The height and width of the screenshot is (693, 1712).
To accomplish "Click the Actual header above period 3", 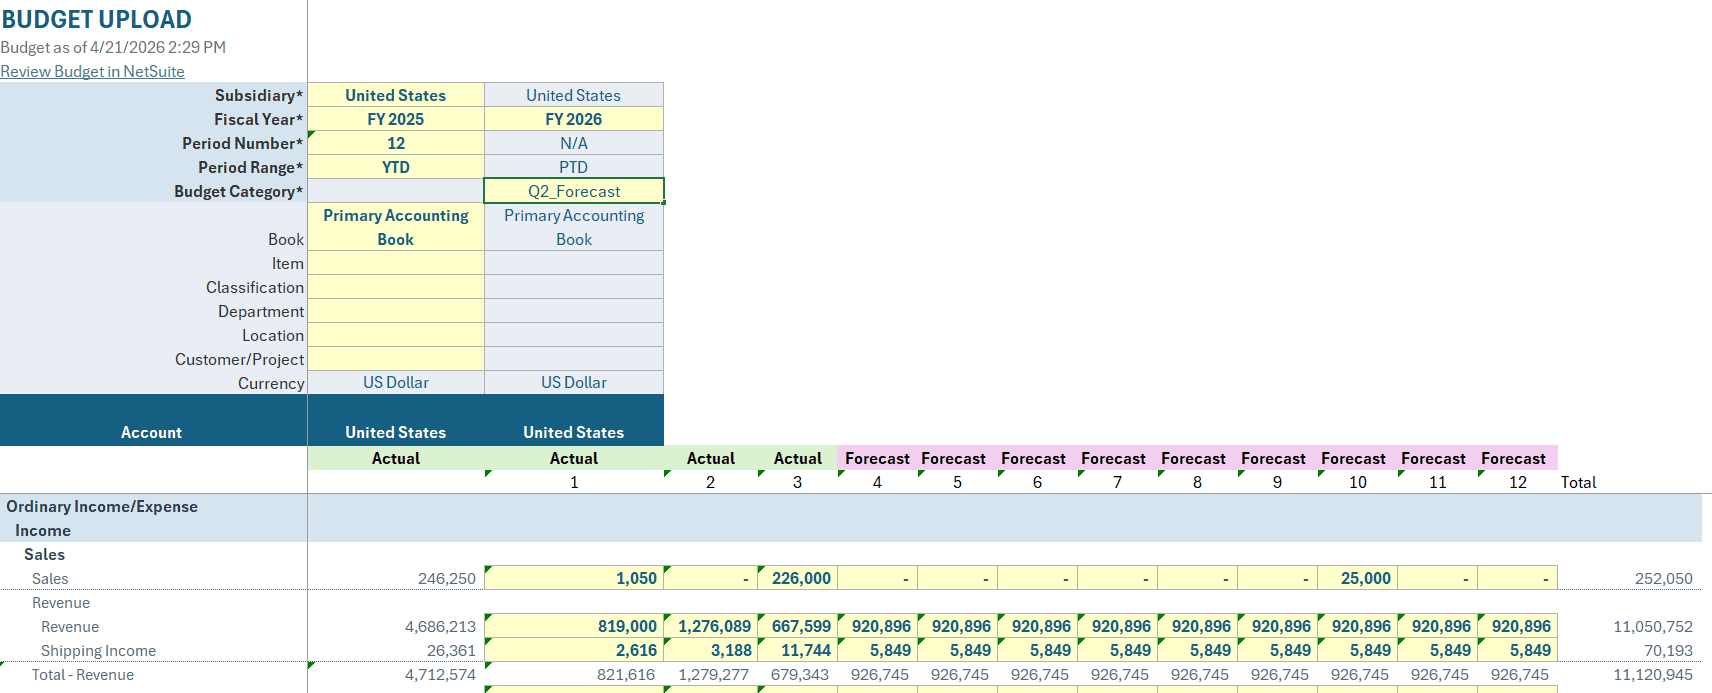I will tap(797, 458).
